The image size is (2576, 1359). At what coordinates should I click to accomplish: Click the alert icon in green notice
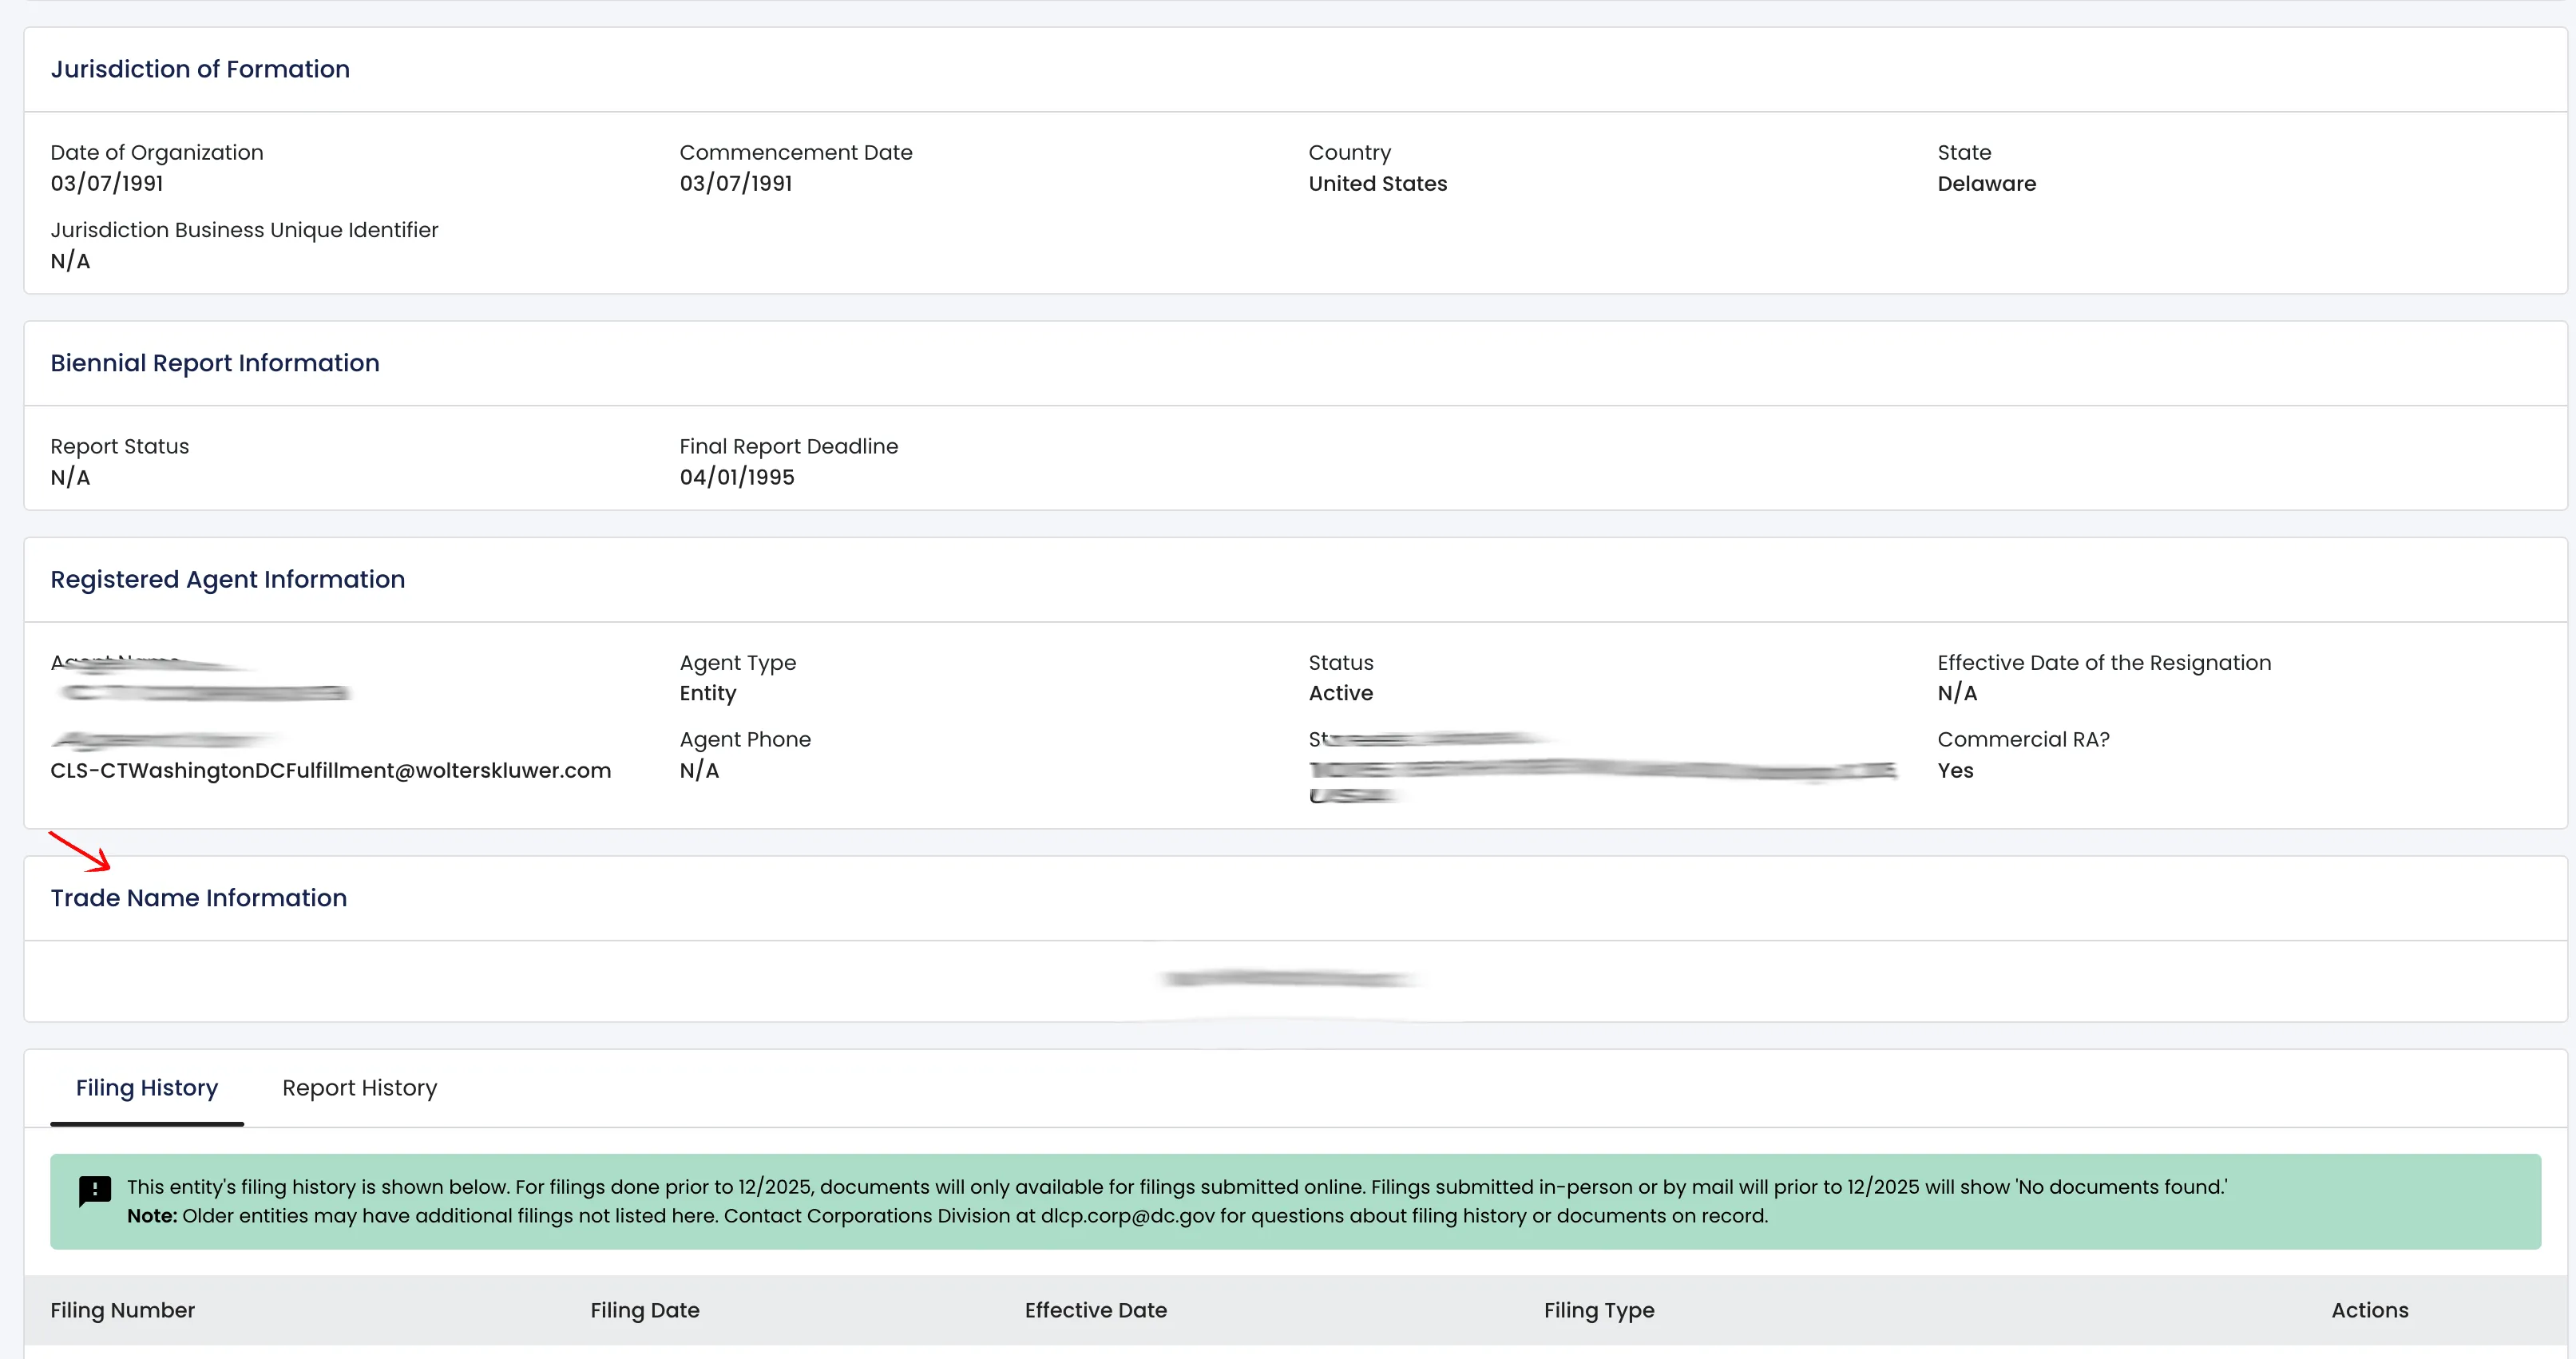click(x=95, y=1191)
